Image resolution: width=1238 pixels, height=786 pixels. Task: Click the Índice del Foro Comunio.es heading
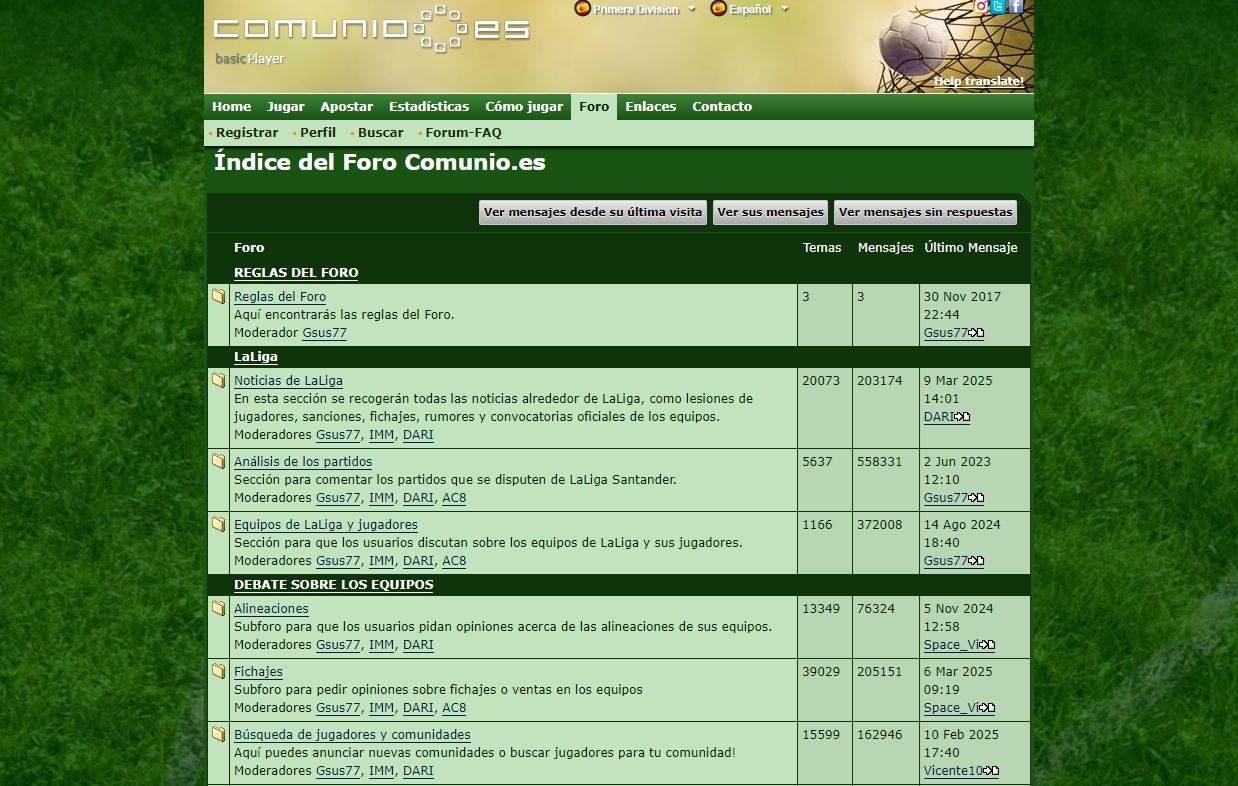(x=380, y=163)
